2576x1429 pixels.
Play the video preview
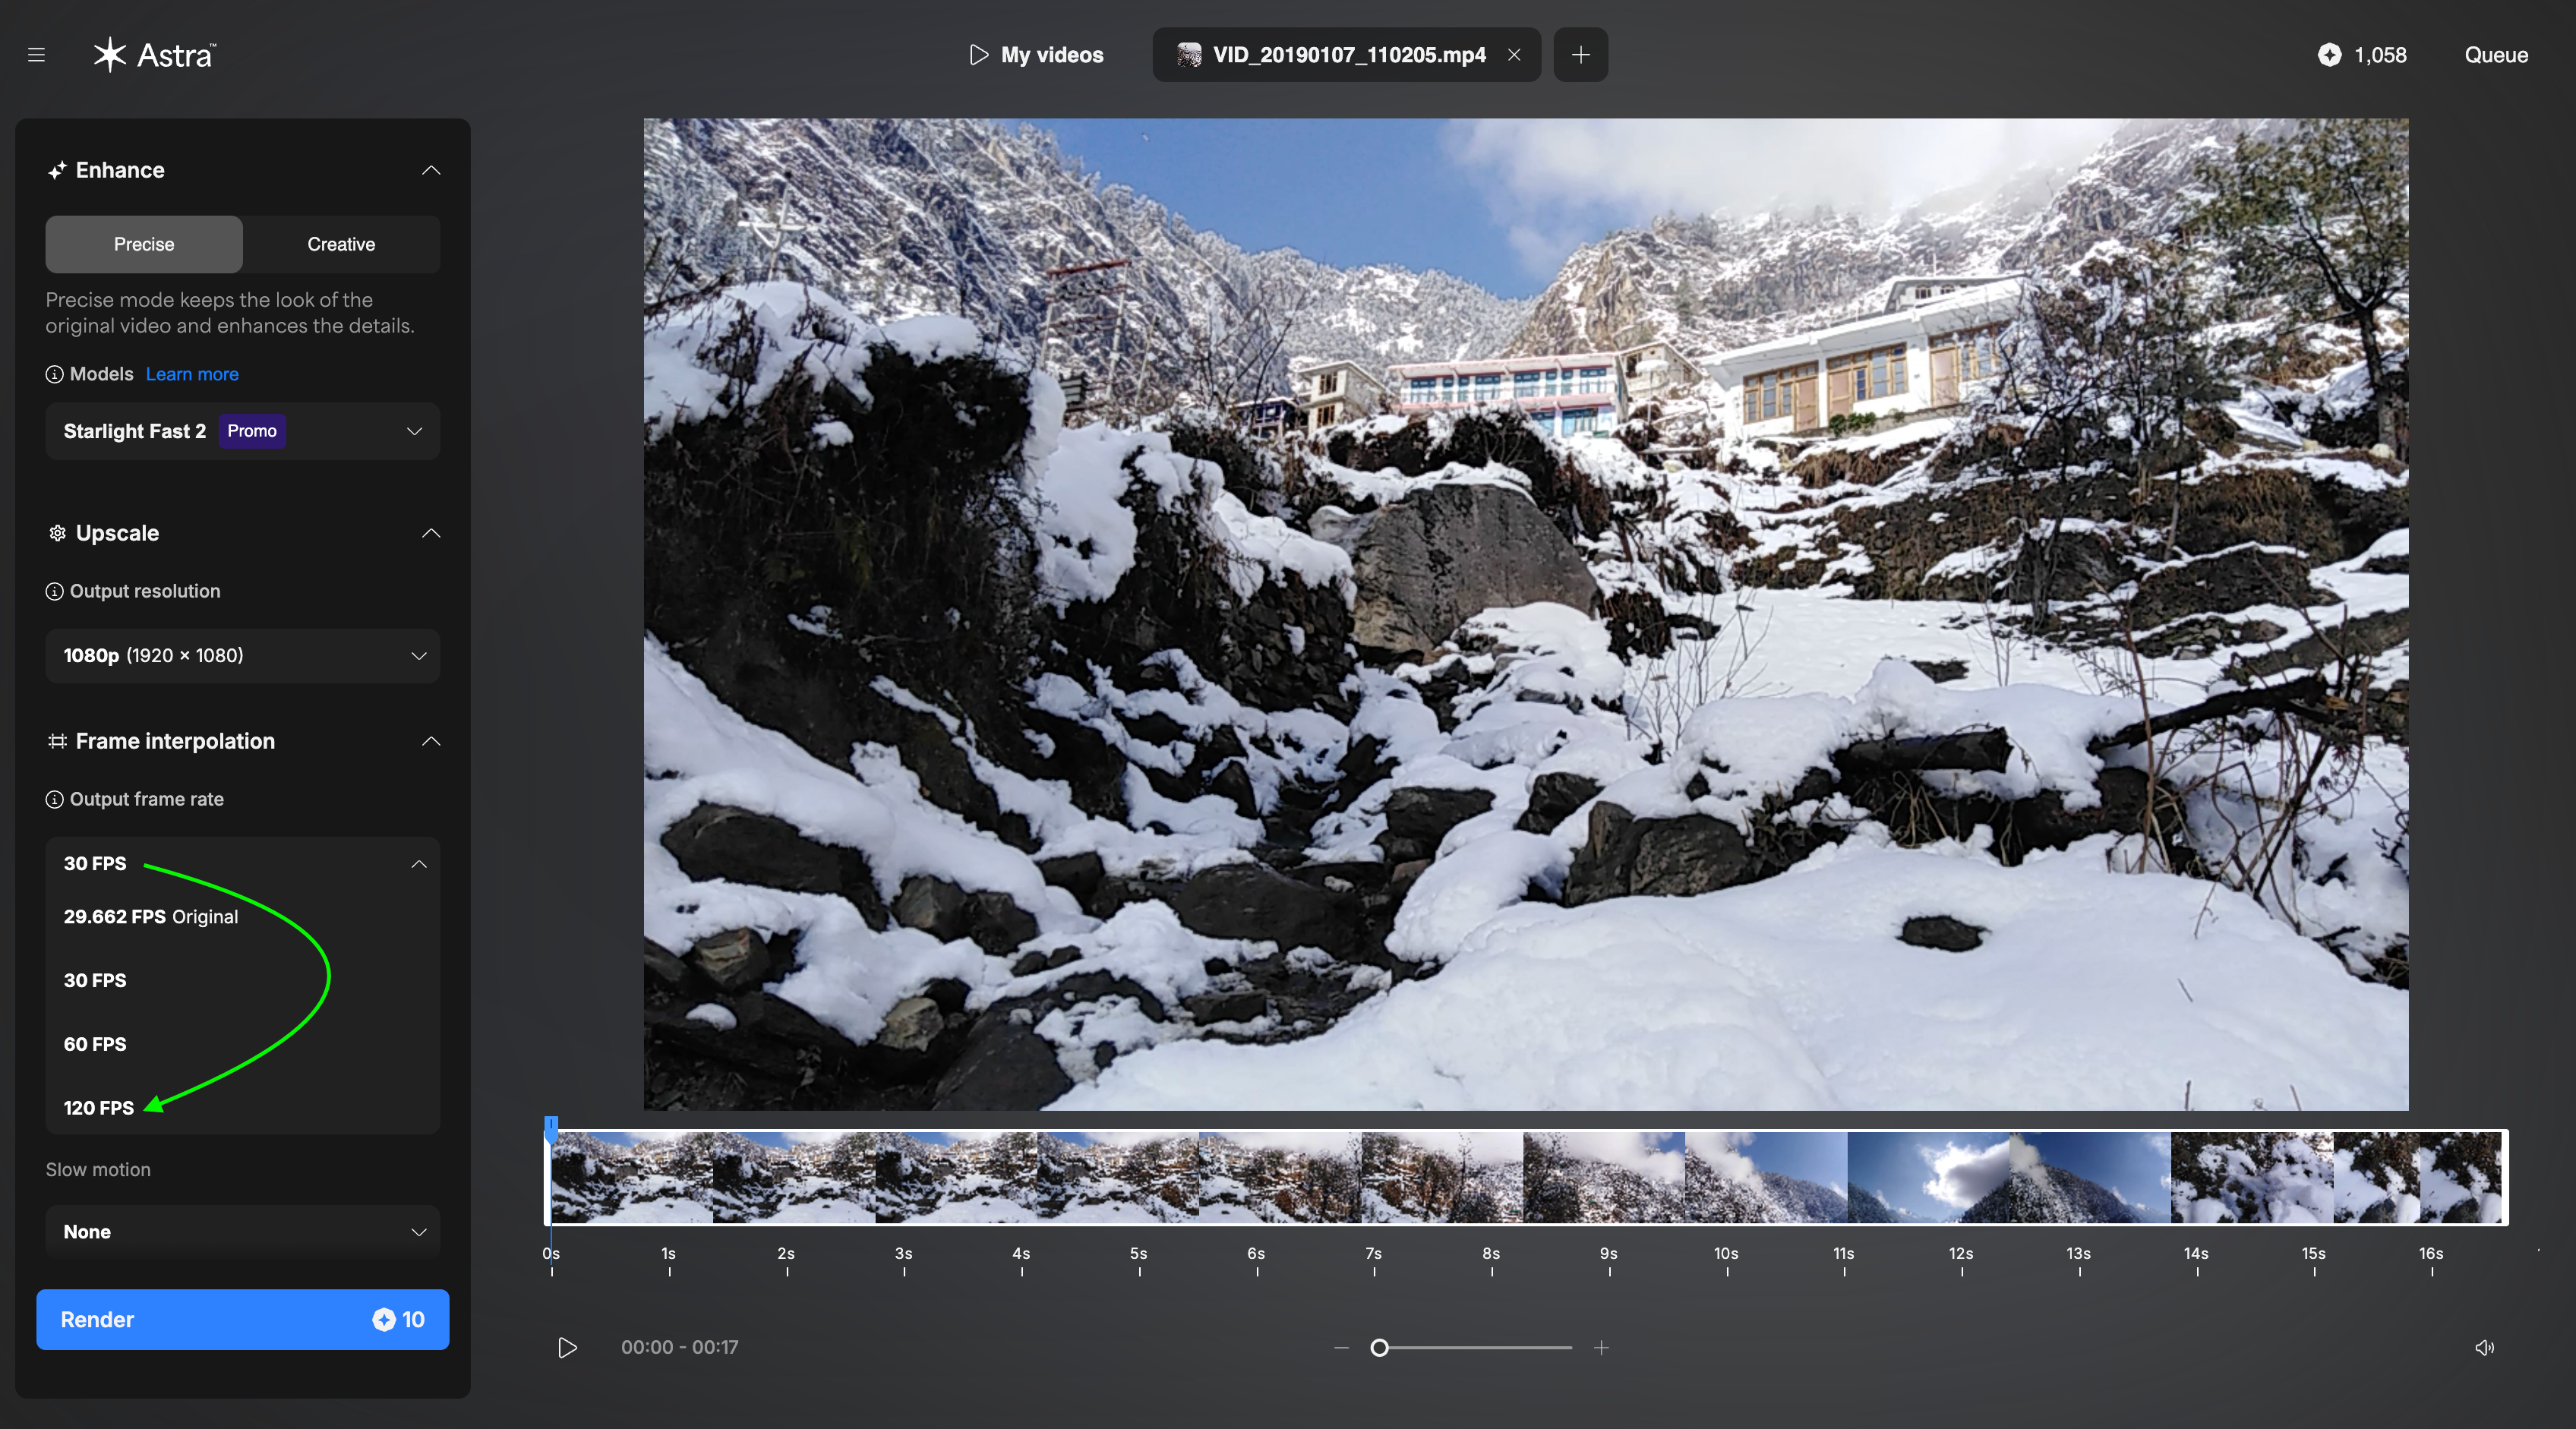[567, 1347]
